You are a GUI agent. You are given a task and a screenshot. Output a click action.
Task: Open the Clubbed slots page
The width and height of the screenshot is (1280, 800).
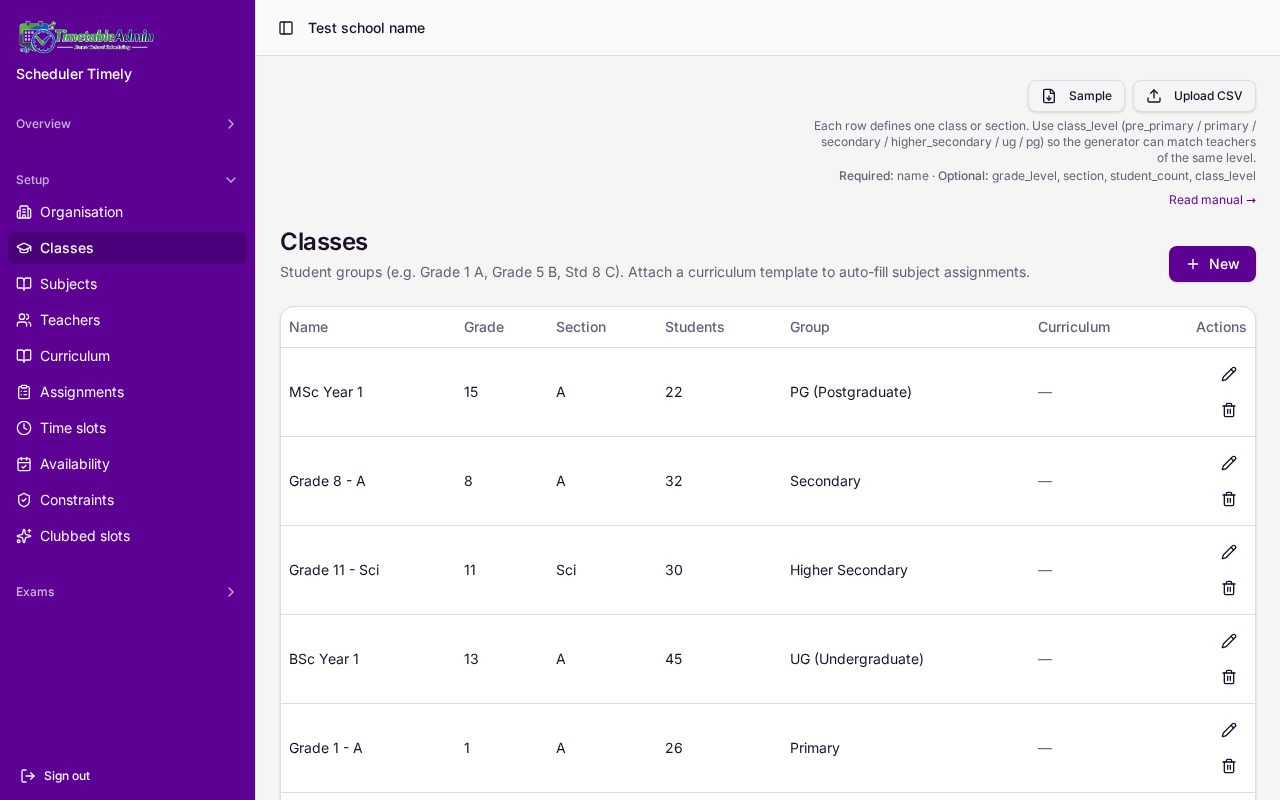pyautogui.click(x=127, y=536)
